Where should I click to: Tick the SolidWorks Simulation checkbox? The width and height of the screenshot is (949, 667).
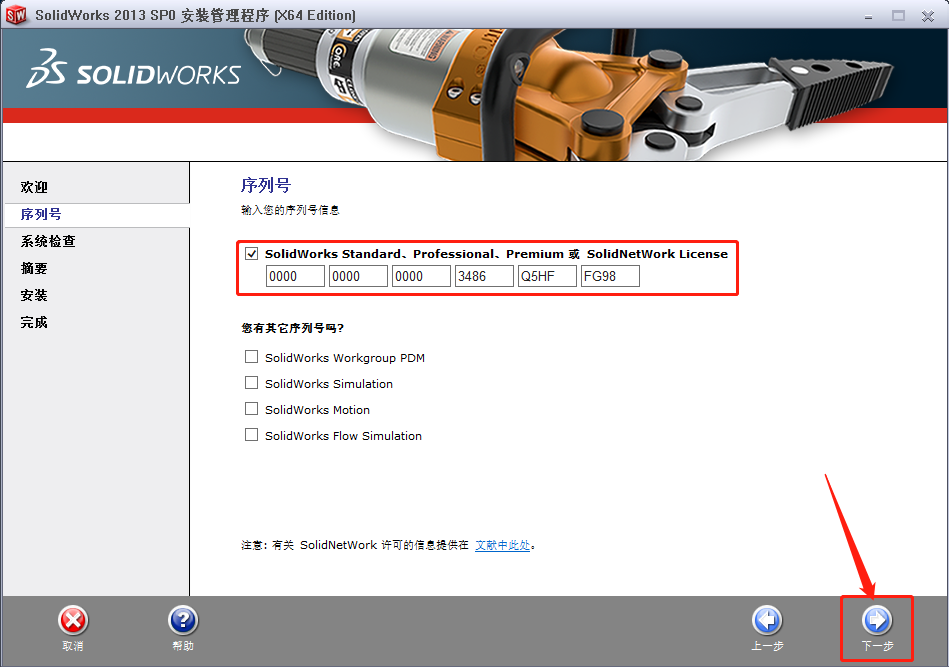(x=251, y=383)
